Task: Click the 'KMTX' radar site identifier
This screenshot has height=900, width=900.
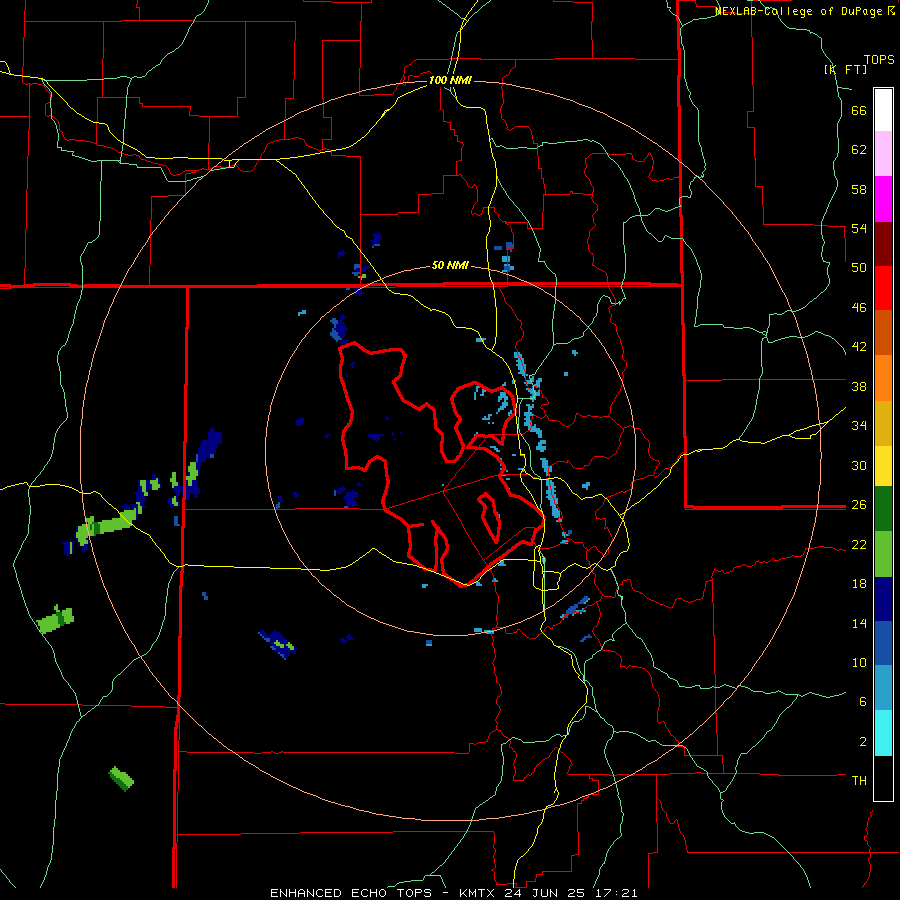Action: (476, 893)
